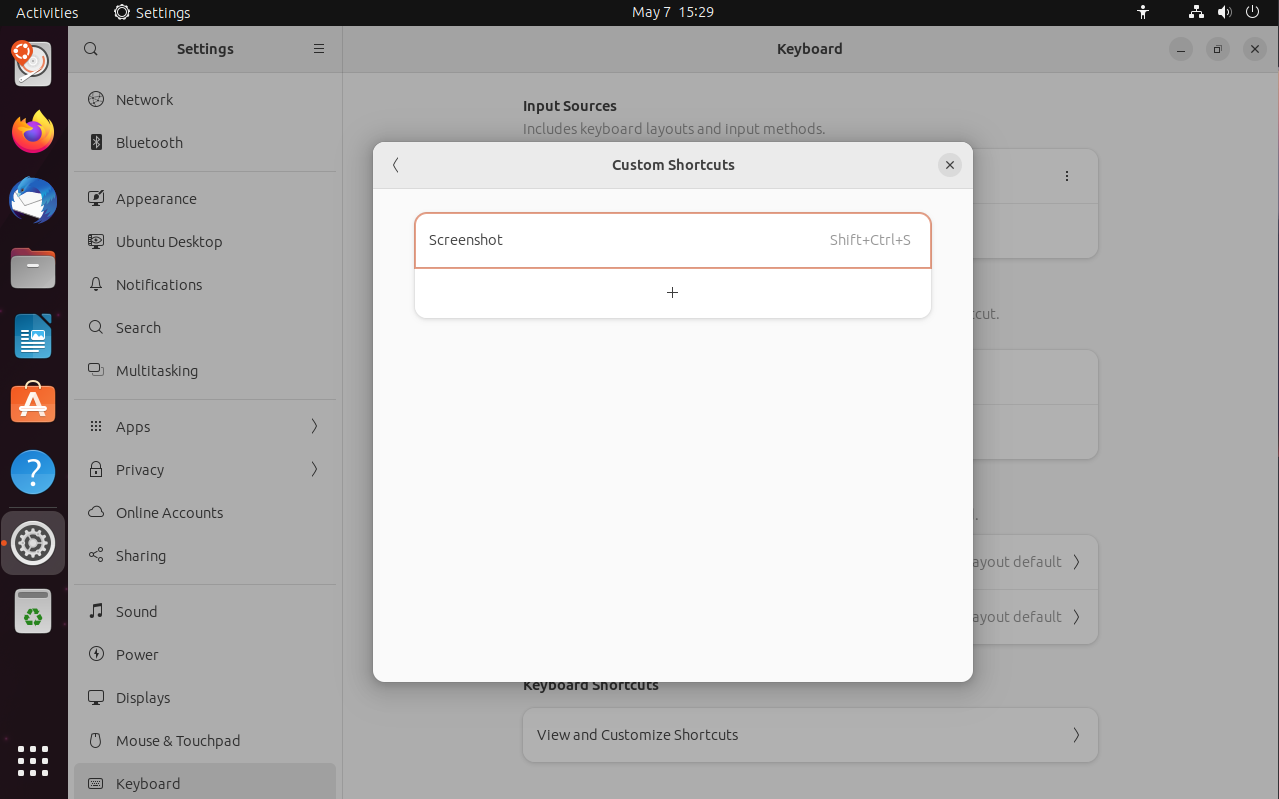Open Power settings

[x=205, y=655]
